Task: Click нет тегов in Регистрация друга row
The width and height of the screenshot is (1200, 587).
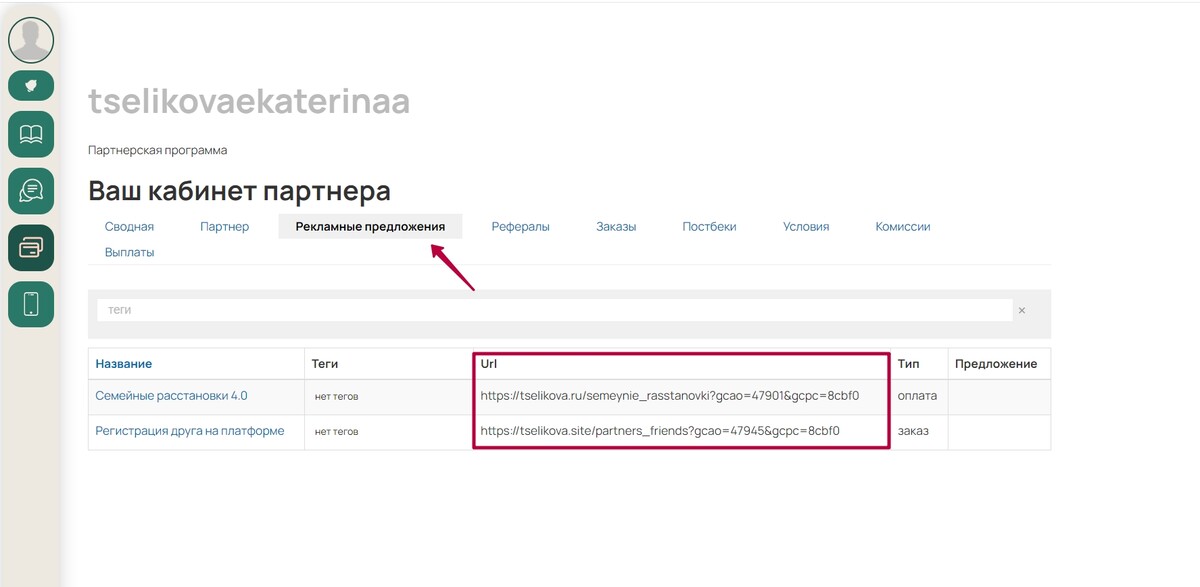Action: (336, 432)
